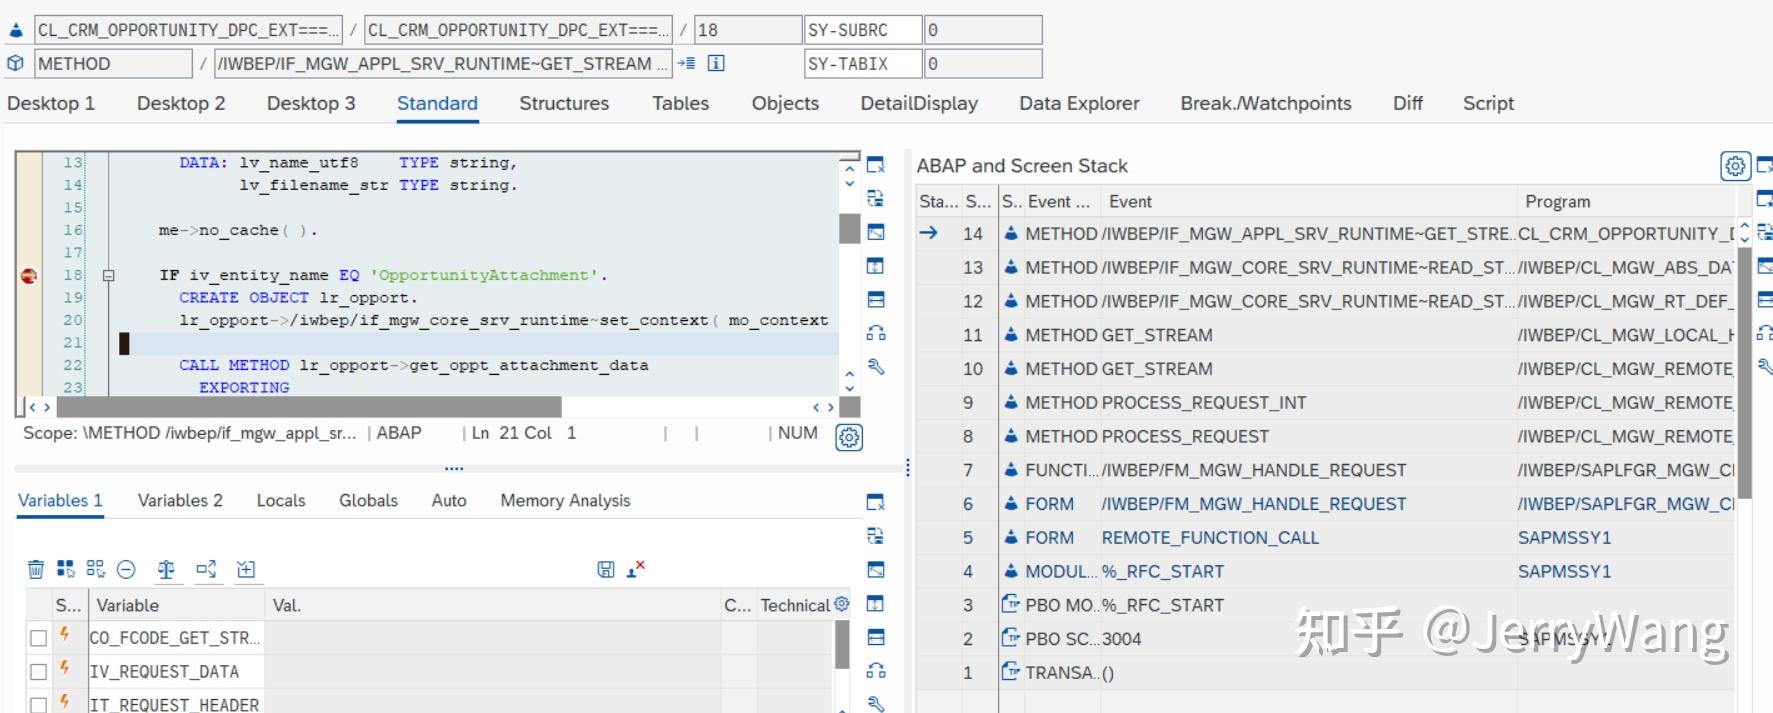Open source code editor settings gear

[x=849, y=437]
